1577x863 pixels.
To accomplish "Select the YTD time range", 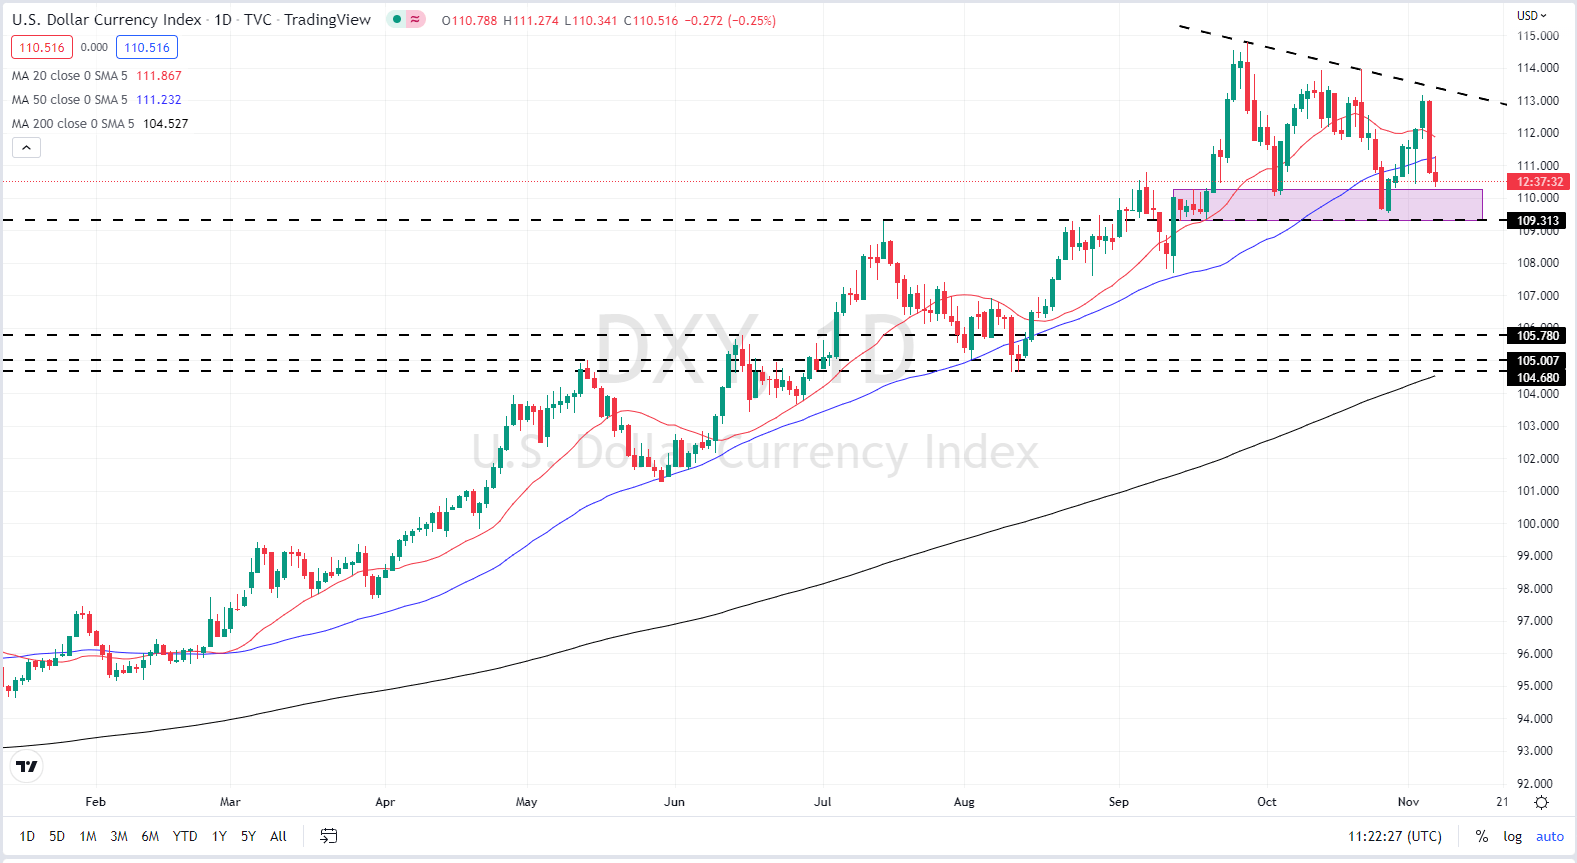I will [x=185, y=836].
